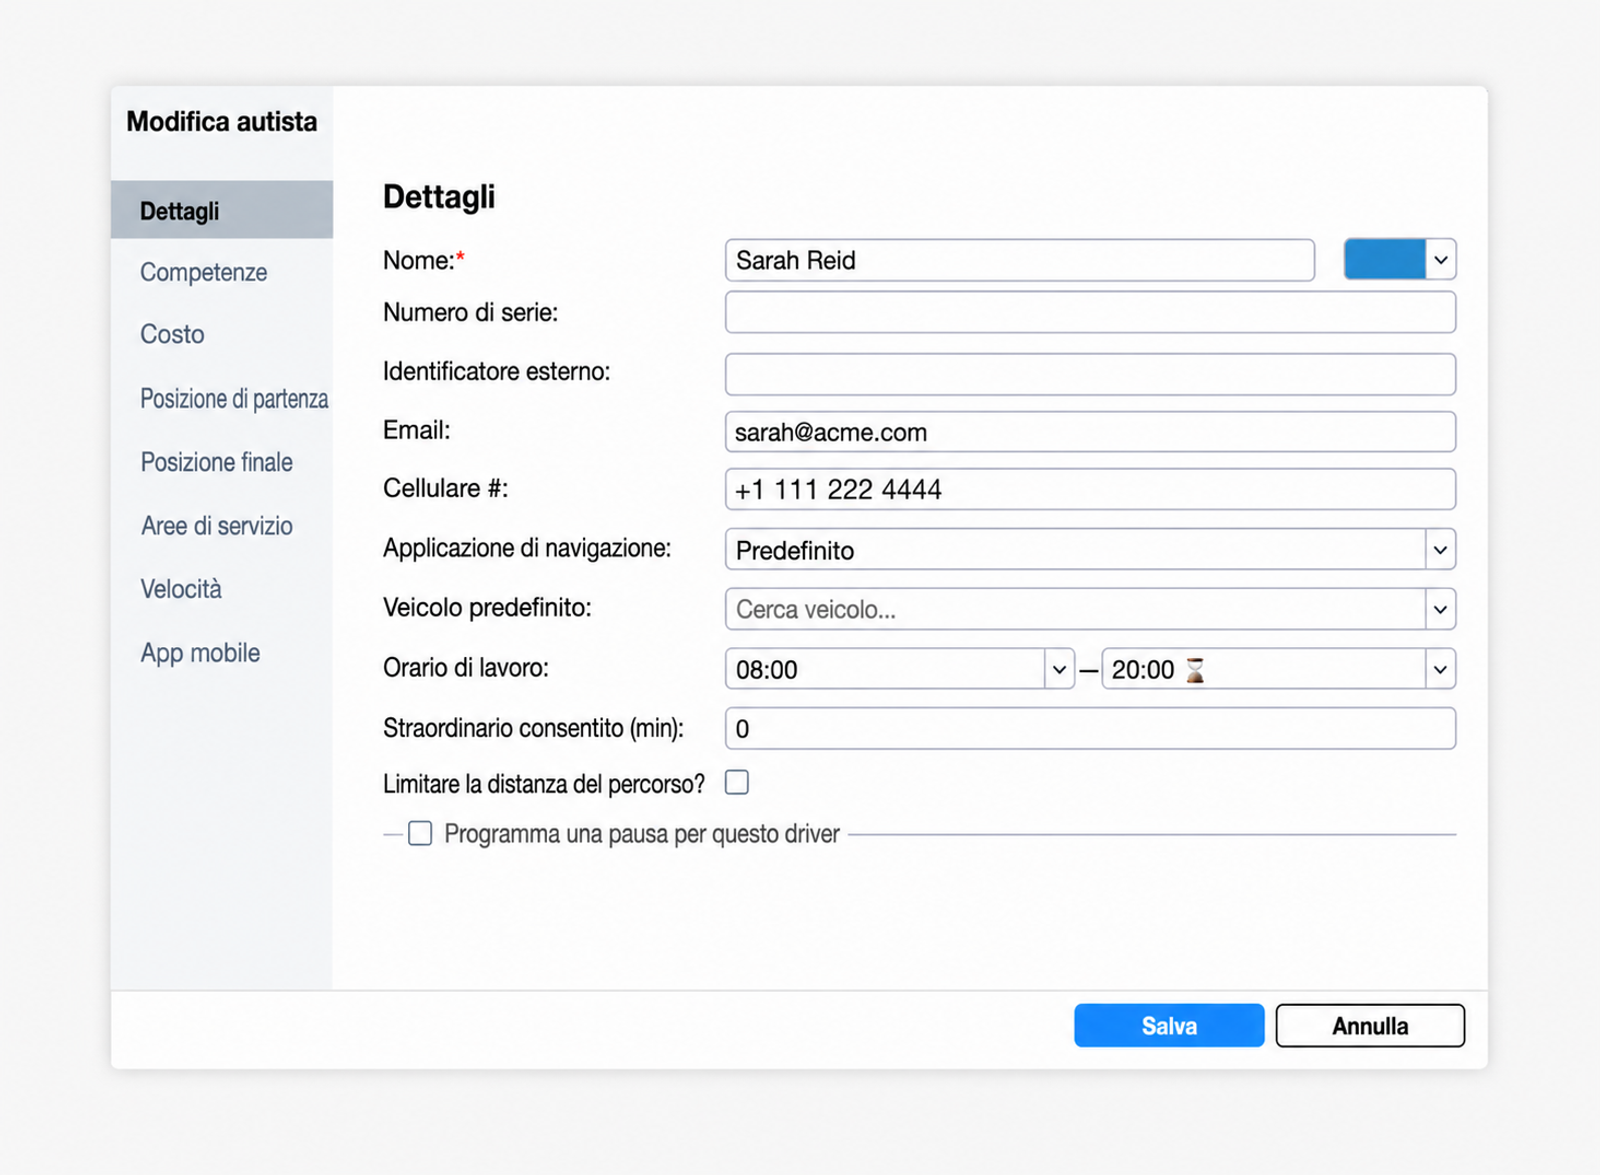Select the Dettagli sidebar tab
Screen dimensions: 1600x1175
pyautogui.click(x=222, y=210)
